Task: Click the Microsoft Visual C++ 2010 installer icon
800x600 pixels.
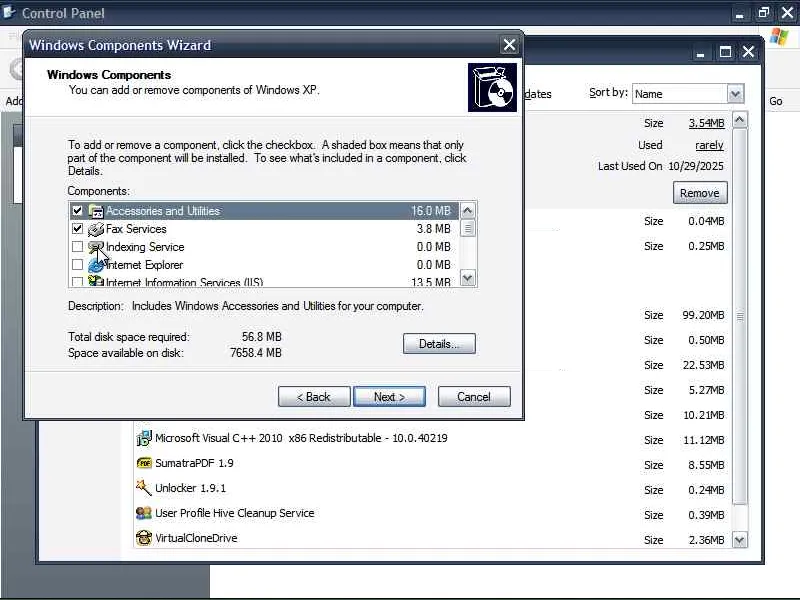Action: [x=144, y=438]
